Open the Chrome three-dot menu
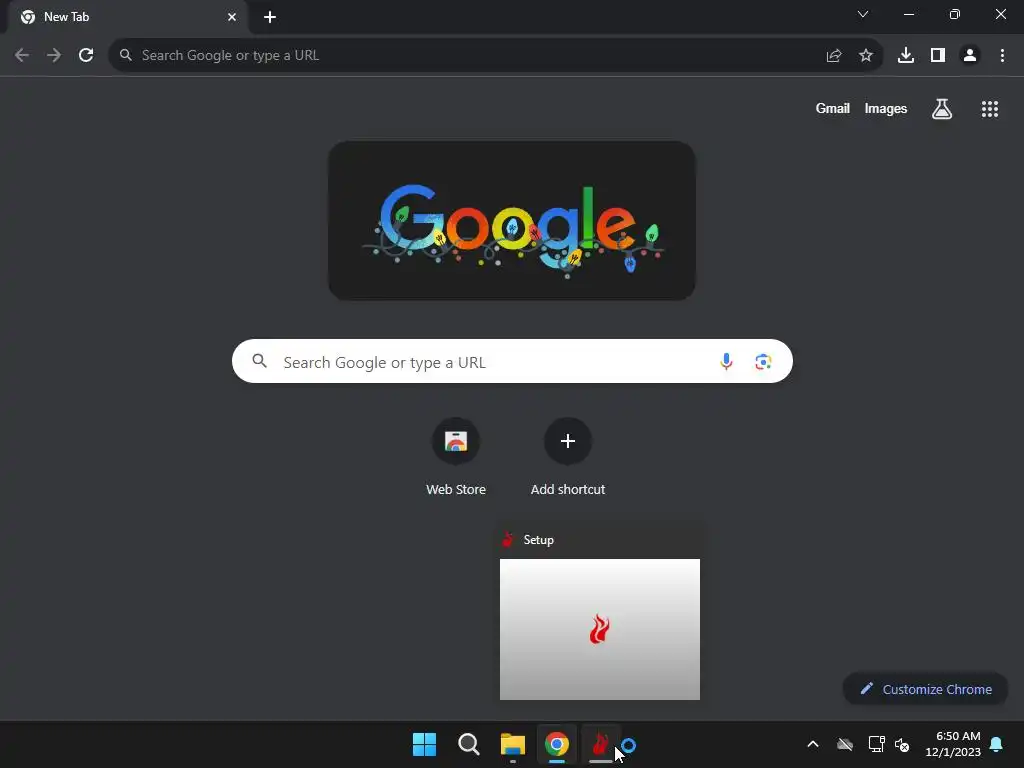Viewport: 1024px width, 768px height. click(1002, 56)
